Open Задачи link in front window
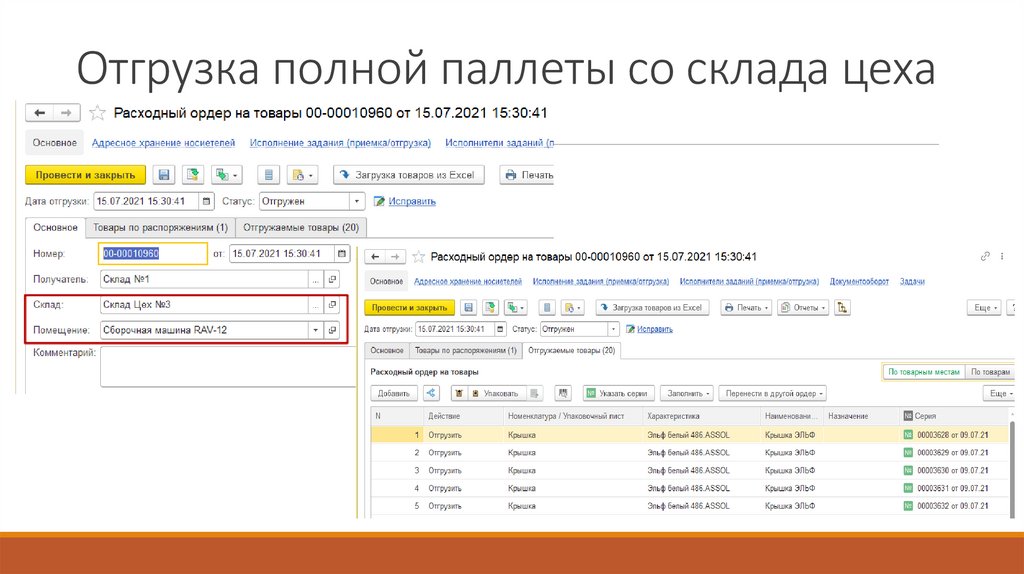The width and height of the screenshot is (1024, 574). pos(912,281)
